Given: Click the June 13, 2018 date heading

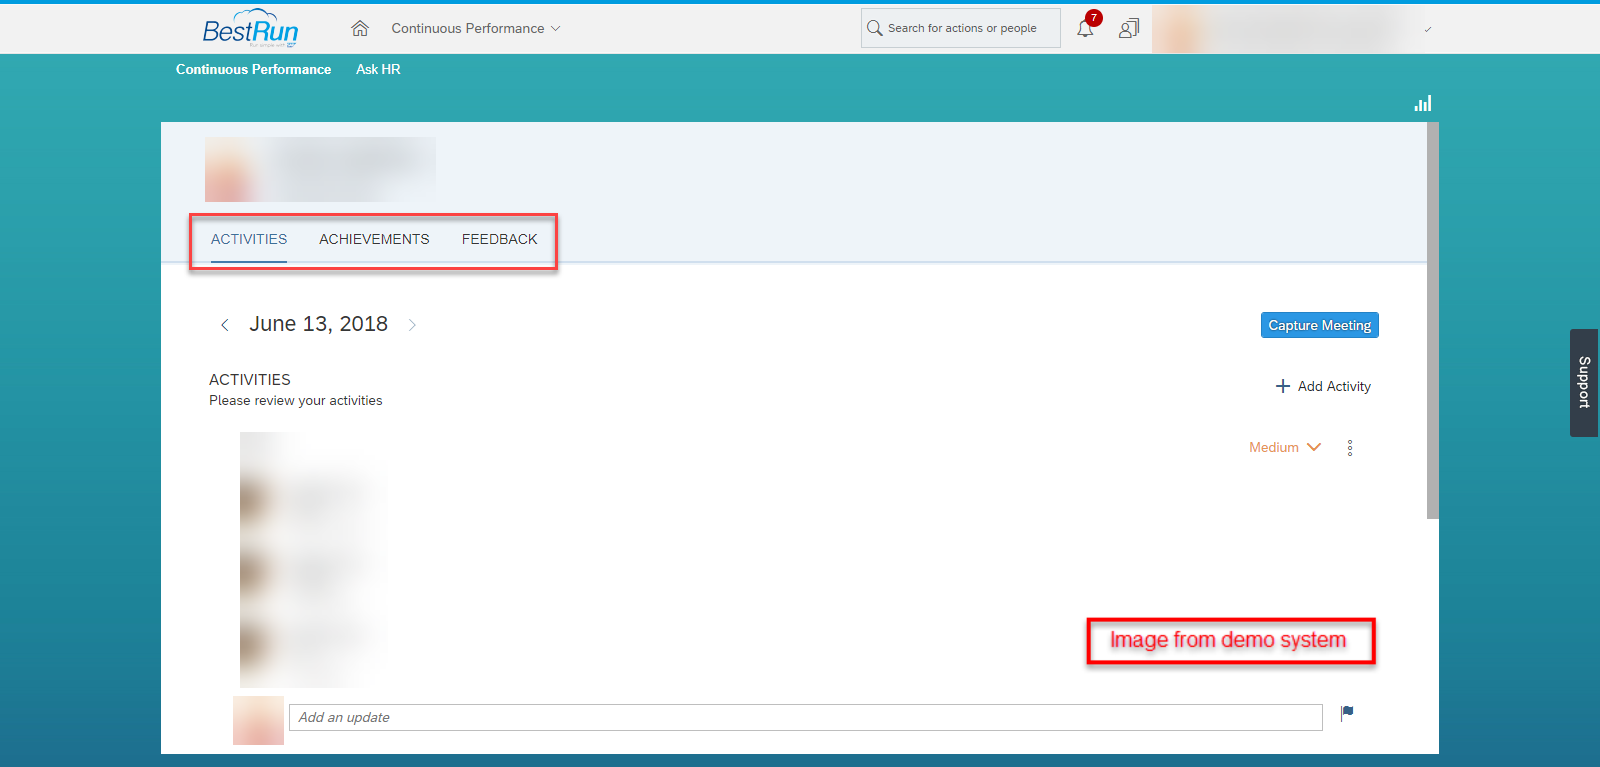Looking at the screenshot, I should [319, 324].
